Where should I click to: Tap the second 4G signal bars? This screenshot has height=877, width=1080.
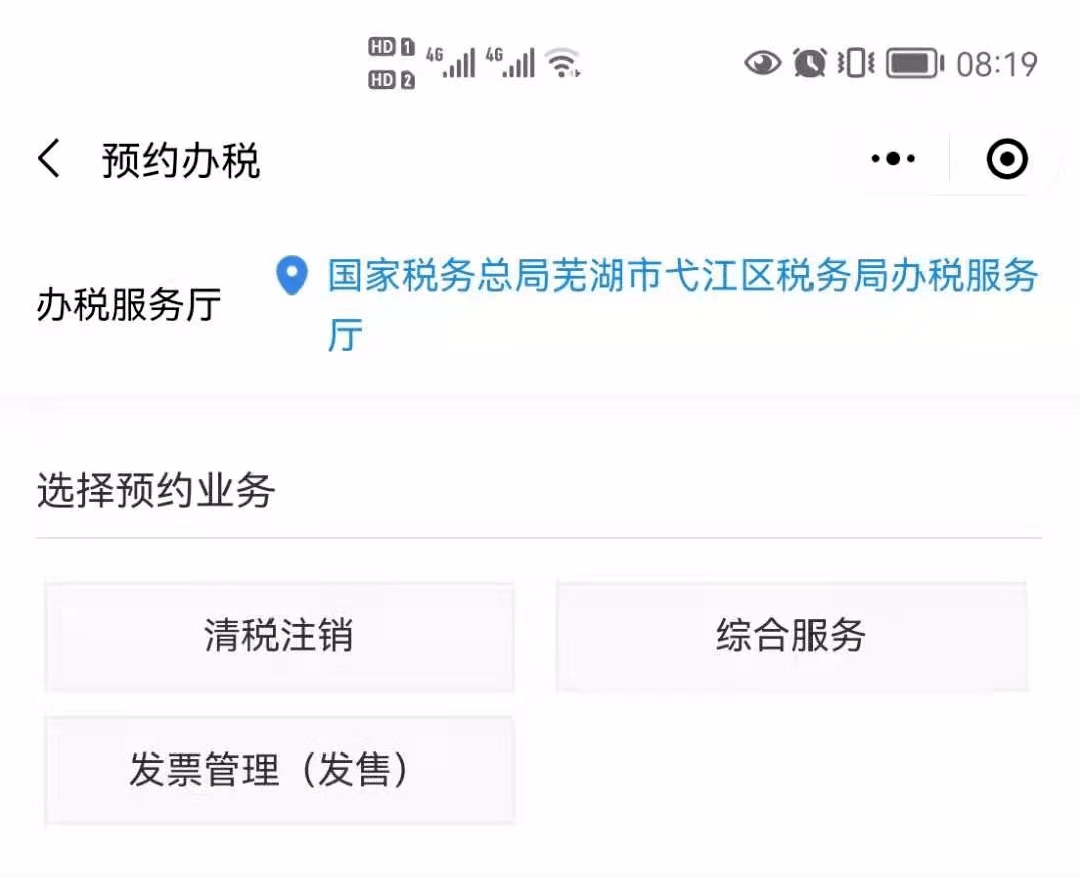pos(510,62)
